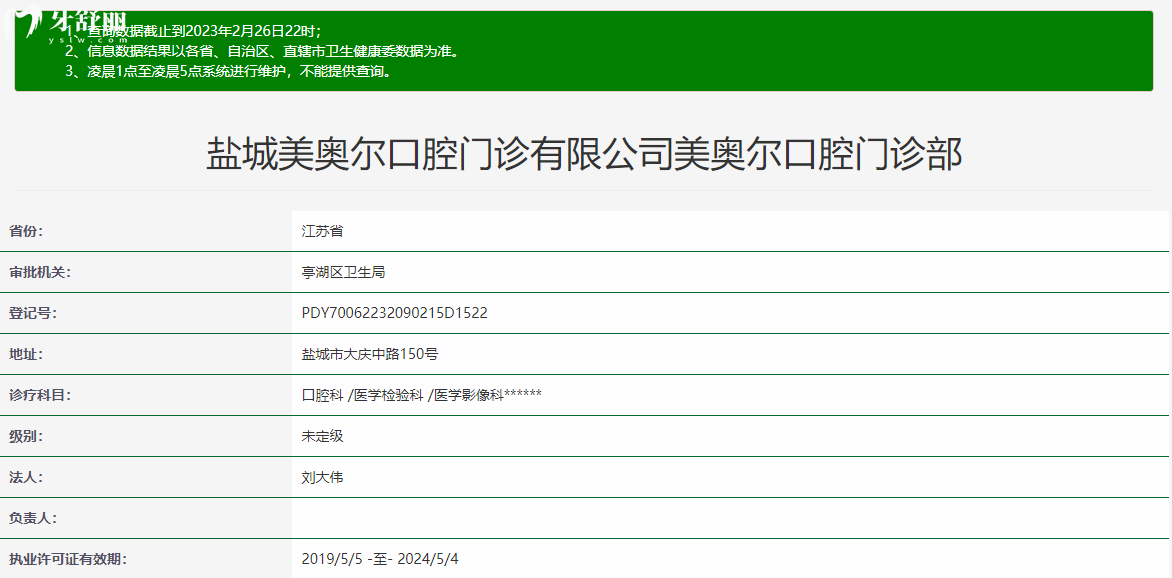Click registration number PDY70062232090215D1522
Viewport: 1172px width, 578px height.
point(395,313)
